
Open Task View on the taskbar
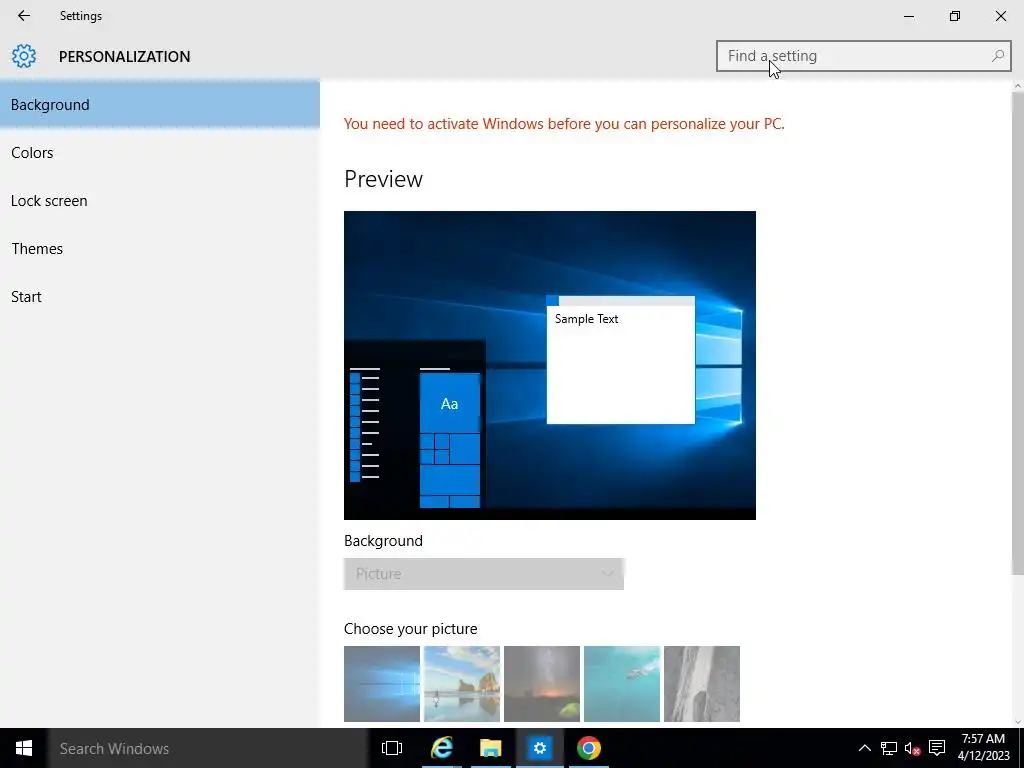coord(392,748)
